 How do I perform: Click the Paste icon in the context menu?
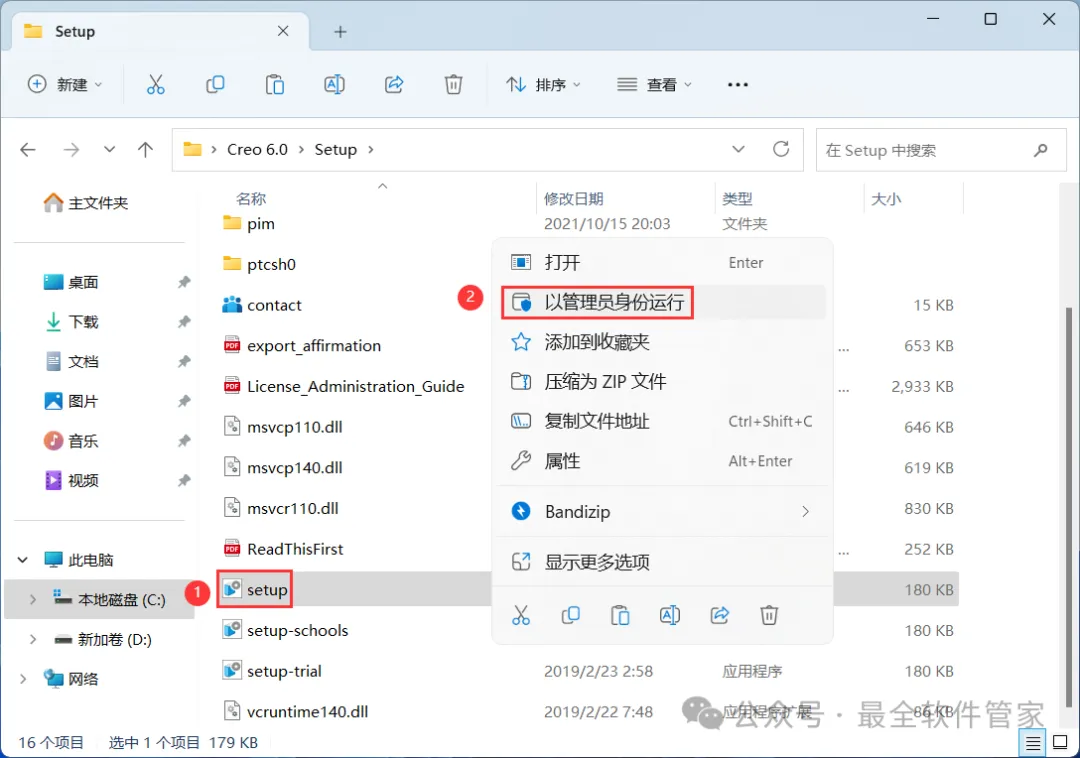(x=620, y=615)
